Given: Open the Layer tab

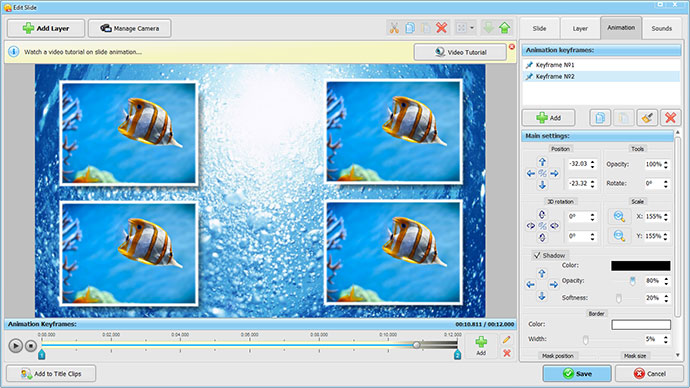Looking at the screenshot, I should [580, 28].
